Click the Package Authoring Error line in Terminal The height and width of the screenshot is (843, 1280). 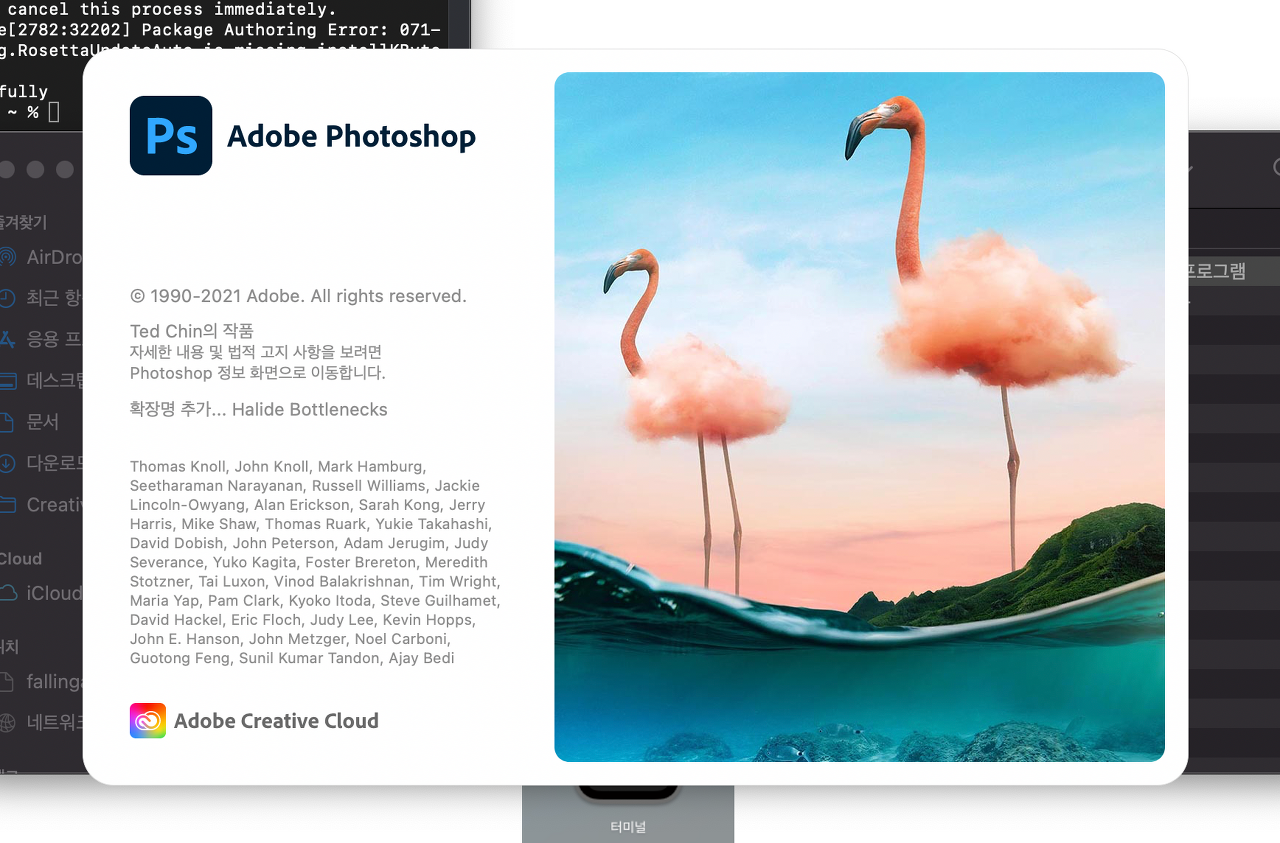click(220, 30)
